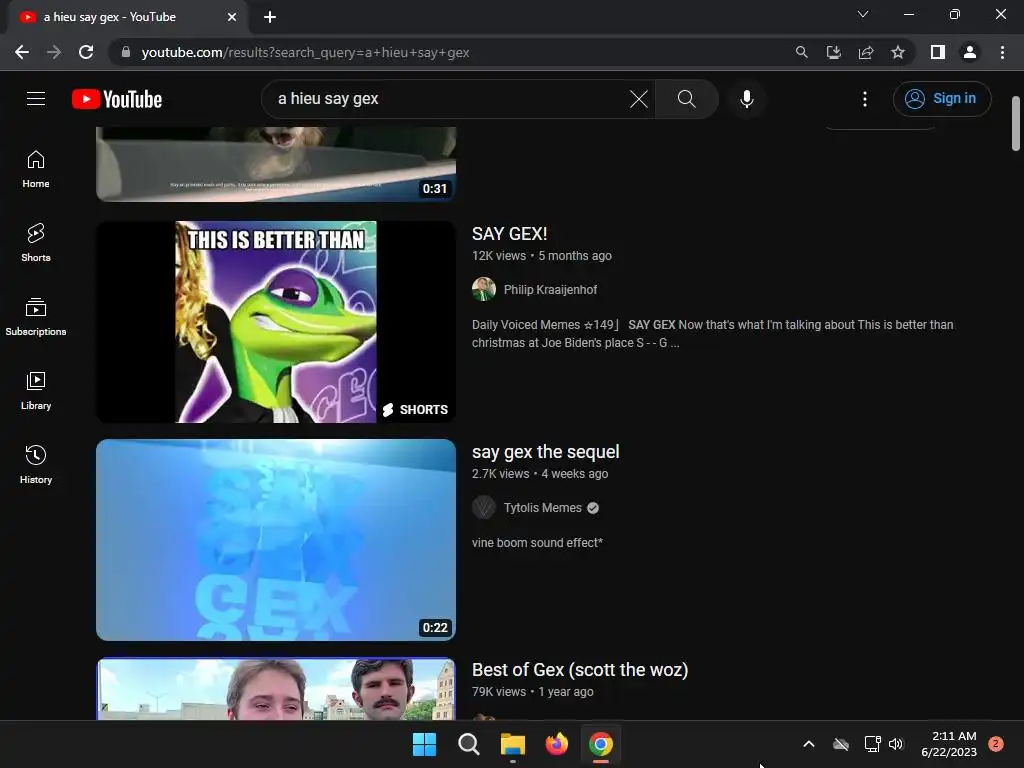The image size is (1024, 768).
Task: Bookmark this page with the star
Action: pos(898,52)
